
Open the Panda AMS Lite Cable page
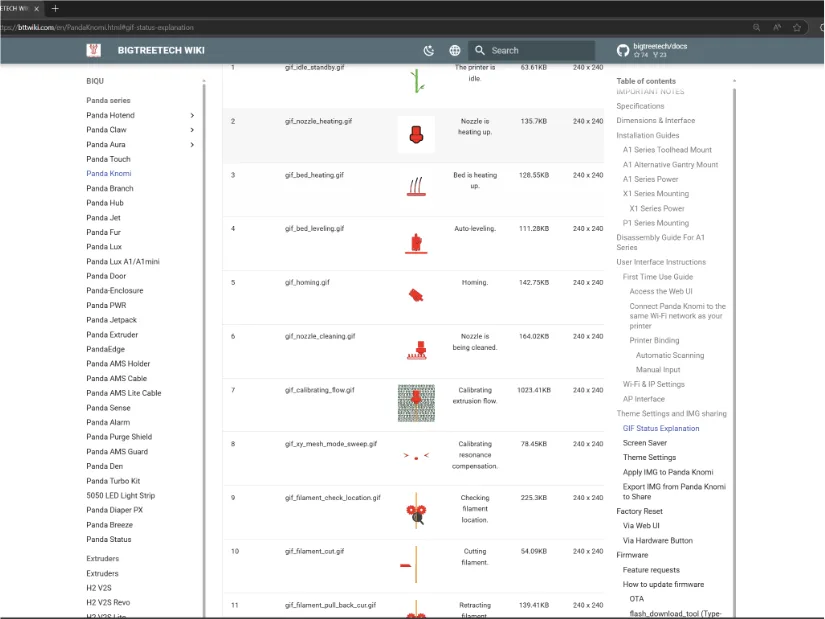click(x=124, y=393)
